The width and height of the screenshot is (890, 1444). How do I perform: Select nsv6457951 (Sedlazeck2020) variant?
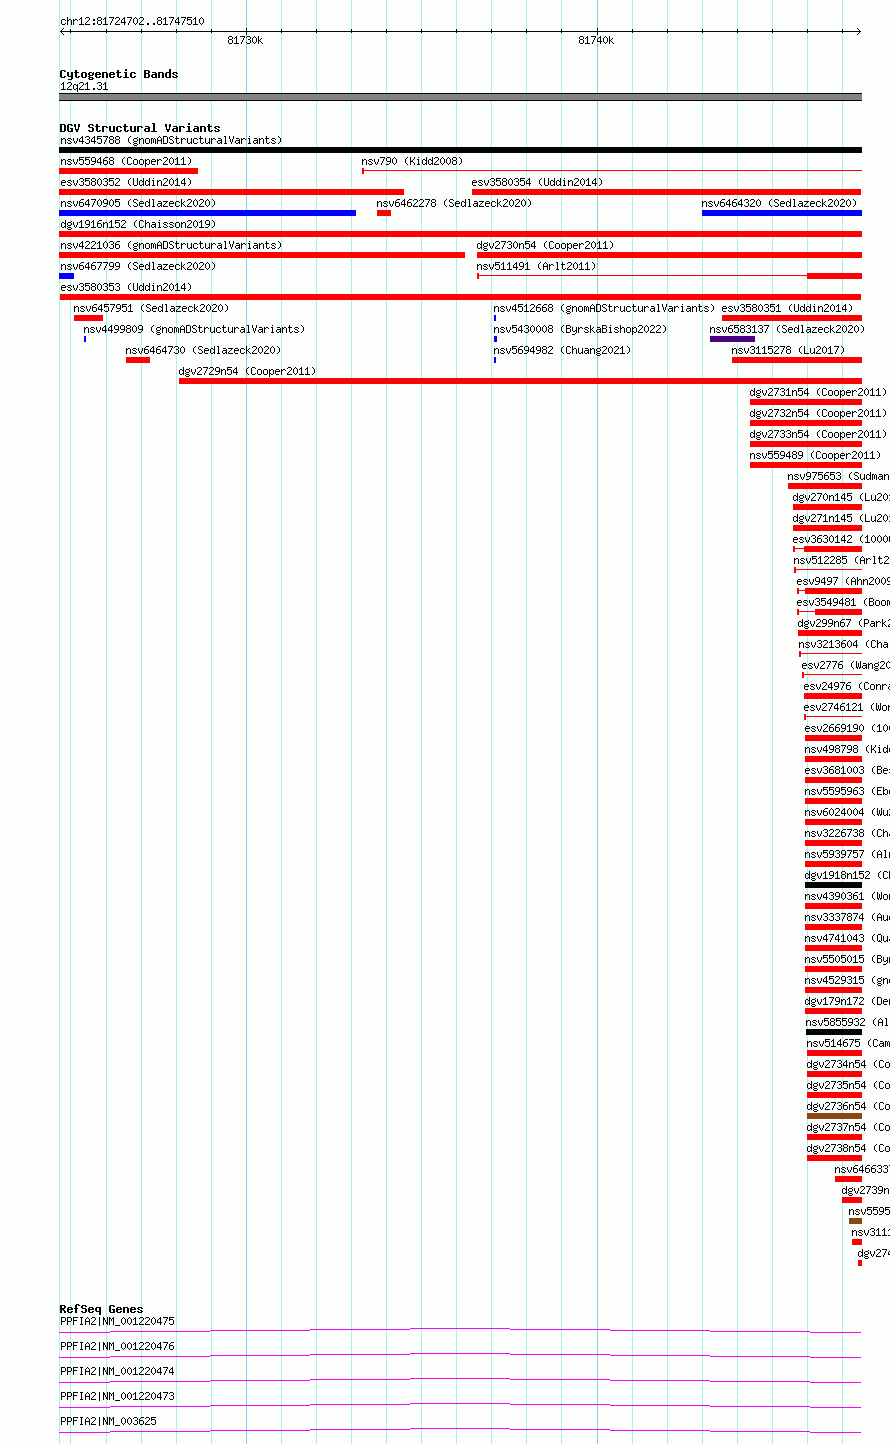point(151,308)
